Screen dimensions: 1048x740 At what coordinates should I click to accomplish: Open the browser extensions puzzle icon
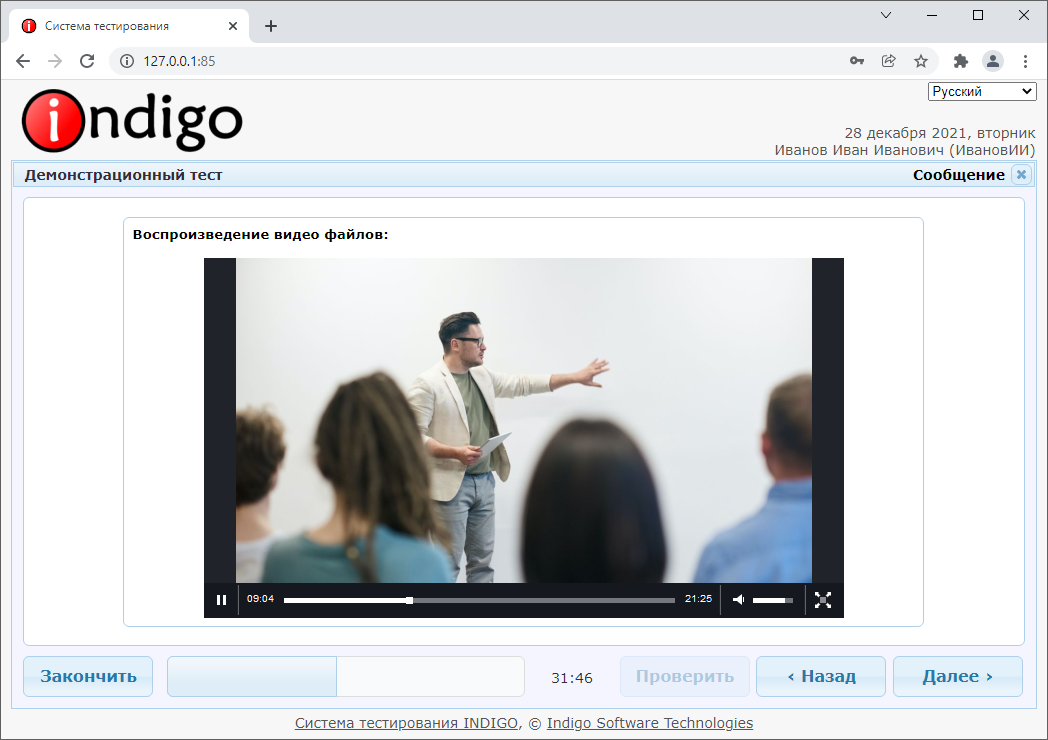tap(960, 61)
